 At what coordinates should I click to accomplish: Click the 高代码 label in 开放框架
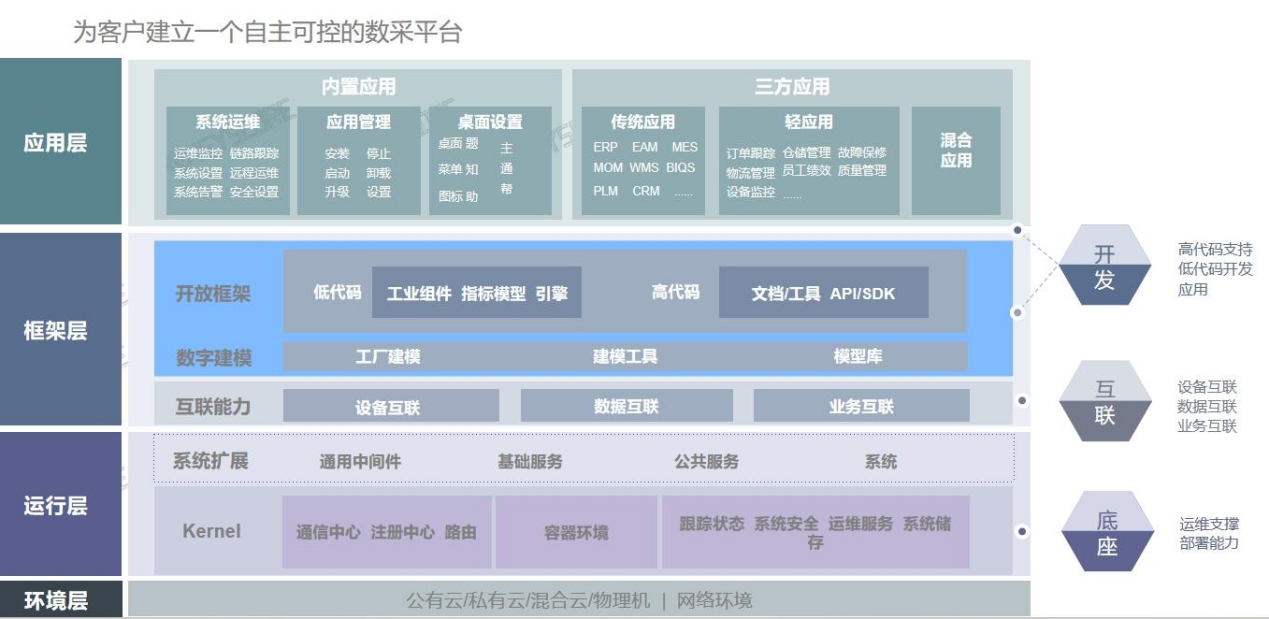(x=675, y=292)
